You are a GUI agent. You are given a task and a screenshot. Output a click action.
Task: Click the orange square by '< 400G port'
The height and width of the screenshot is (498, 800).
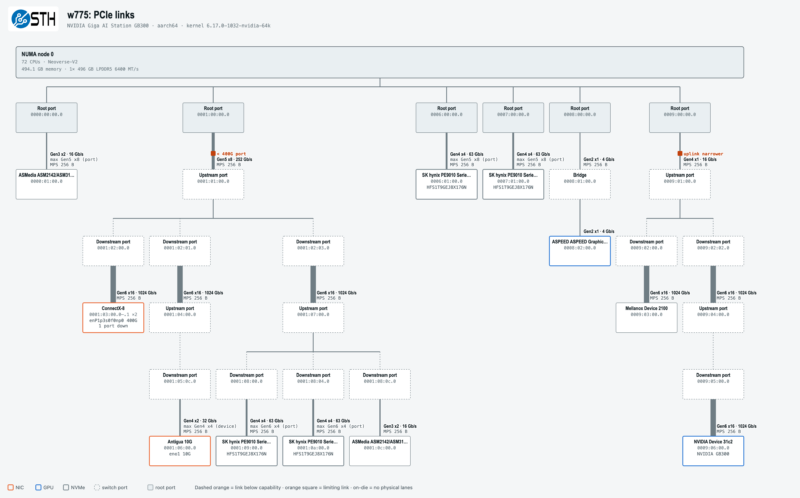tap(213, 154)
